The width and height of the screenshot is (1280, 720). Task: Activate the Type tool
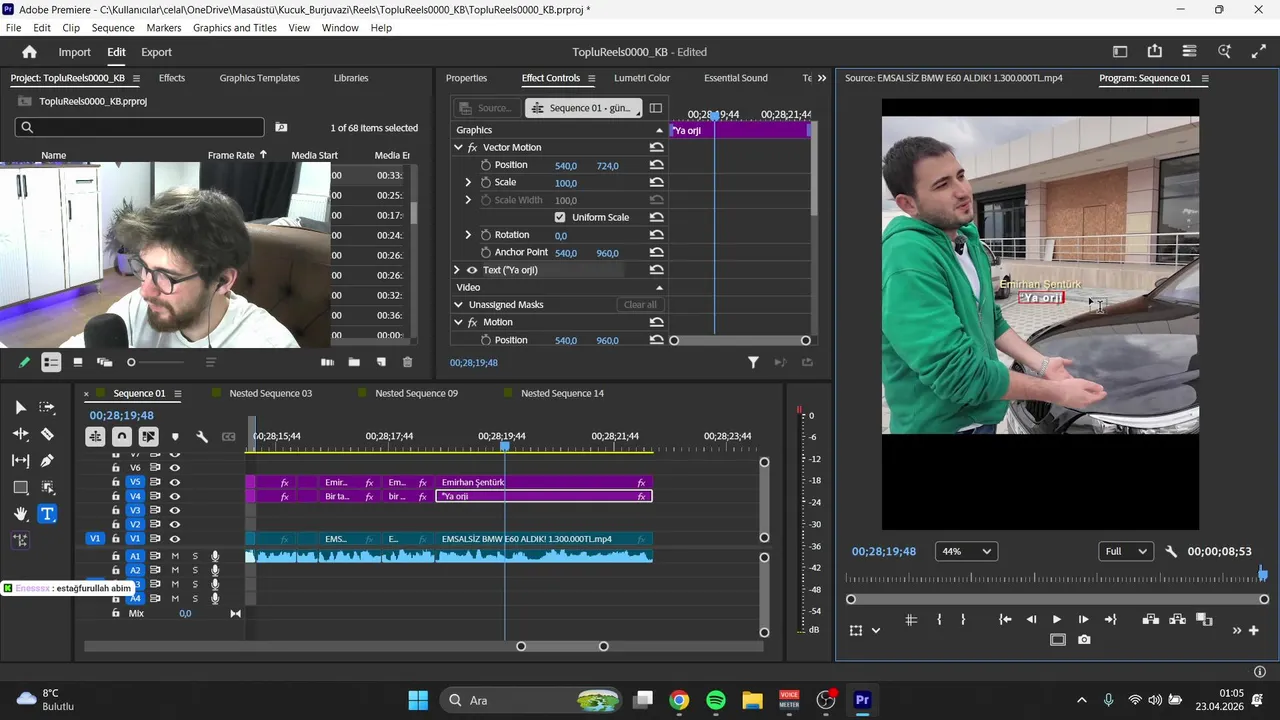47,514
